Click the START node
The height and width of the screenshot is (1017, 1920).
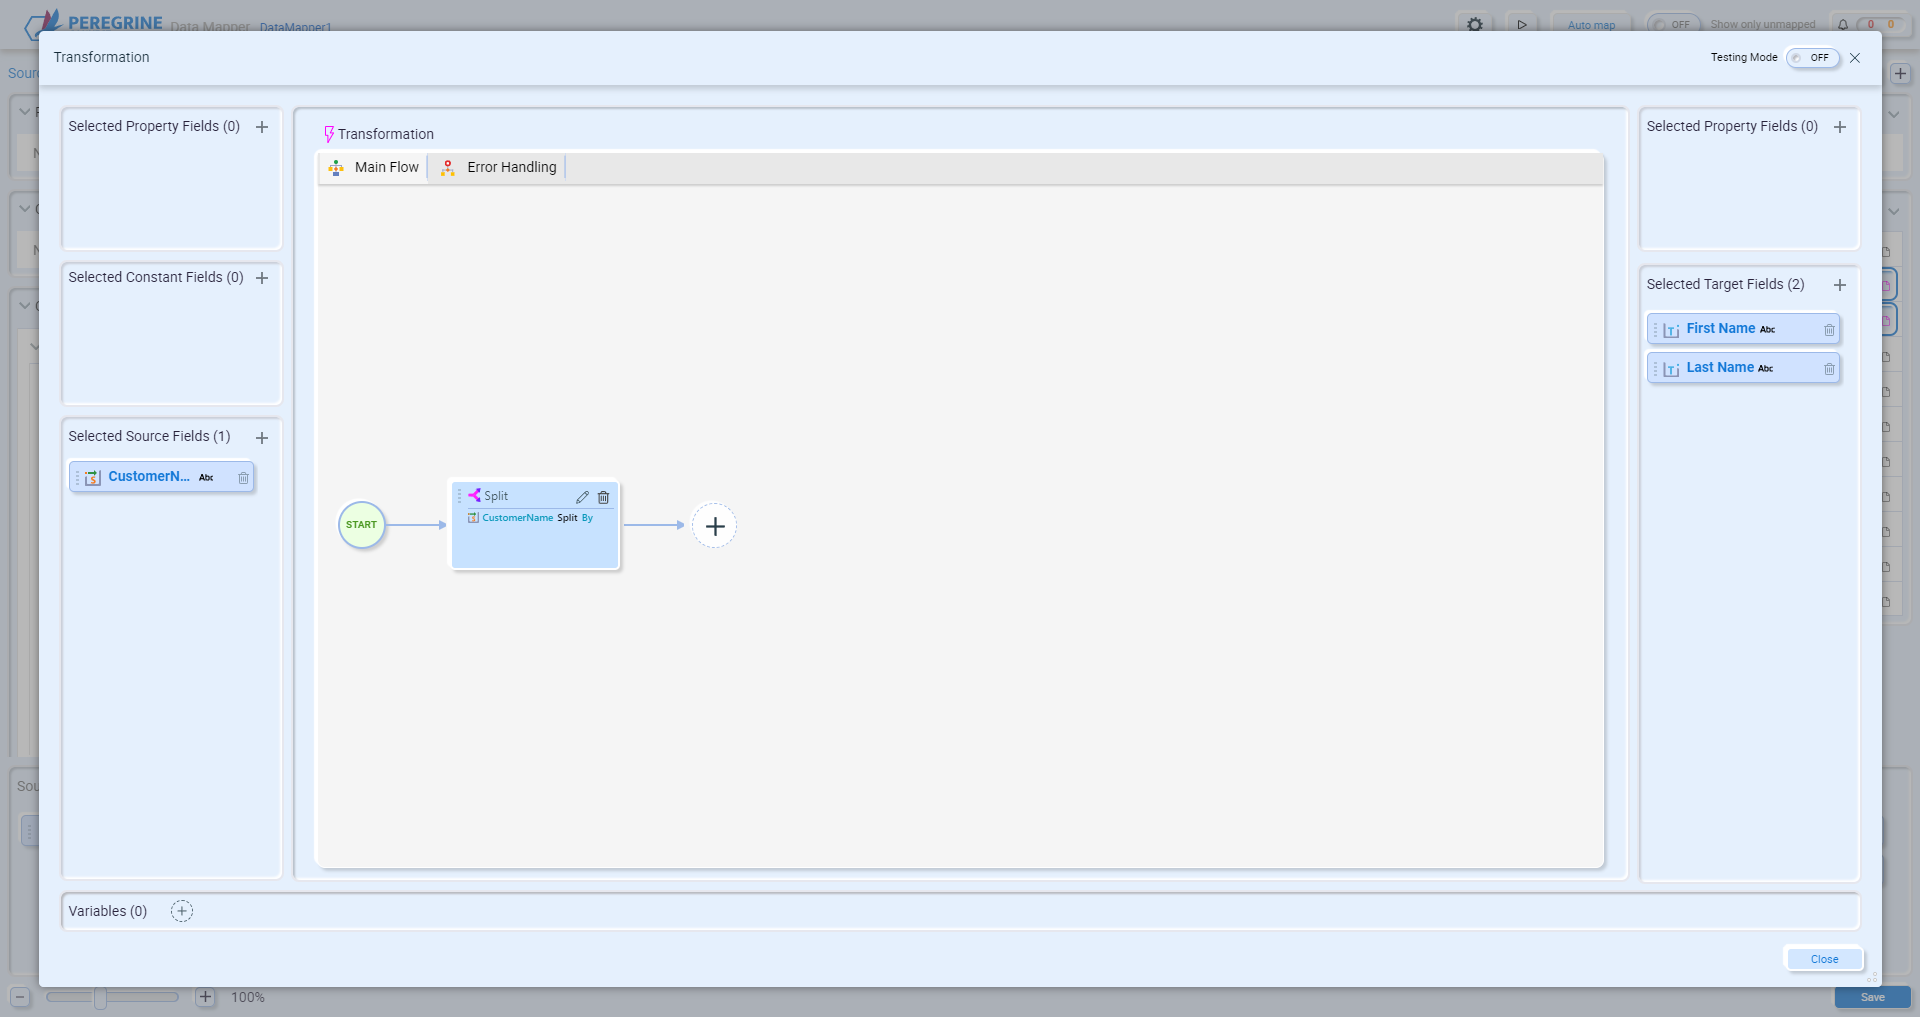click(362, 525)
